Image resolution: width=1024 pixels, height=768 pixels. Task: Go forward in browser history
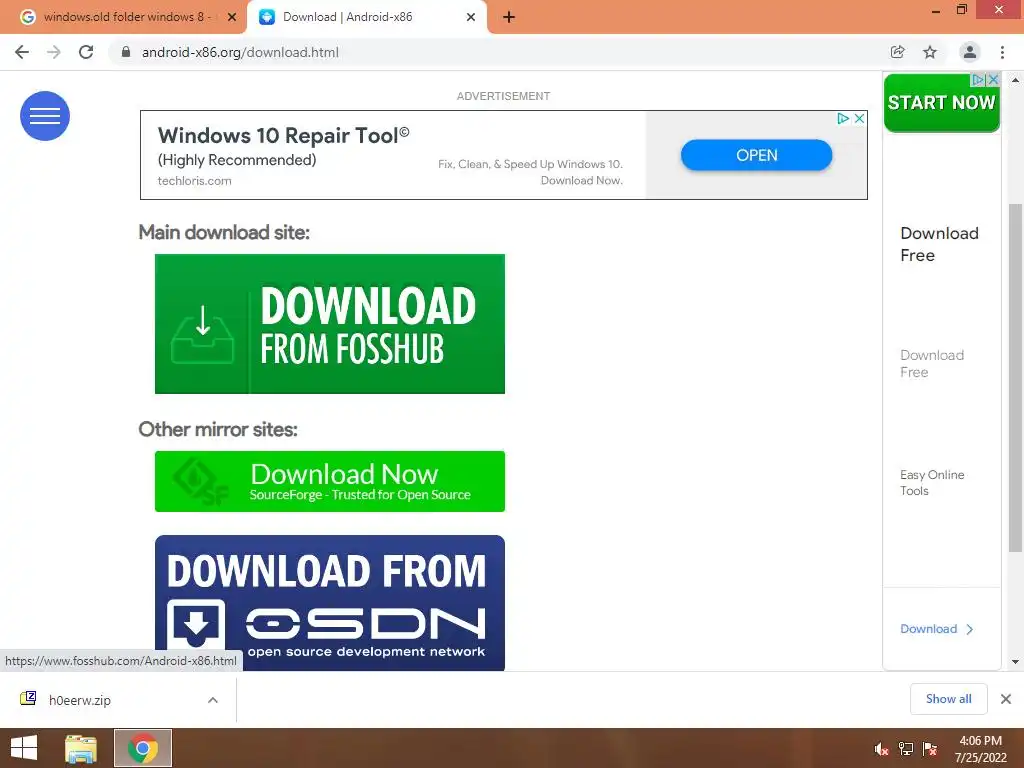pos(54,52)
